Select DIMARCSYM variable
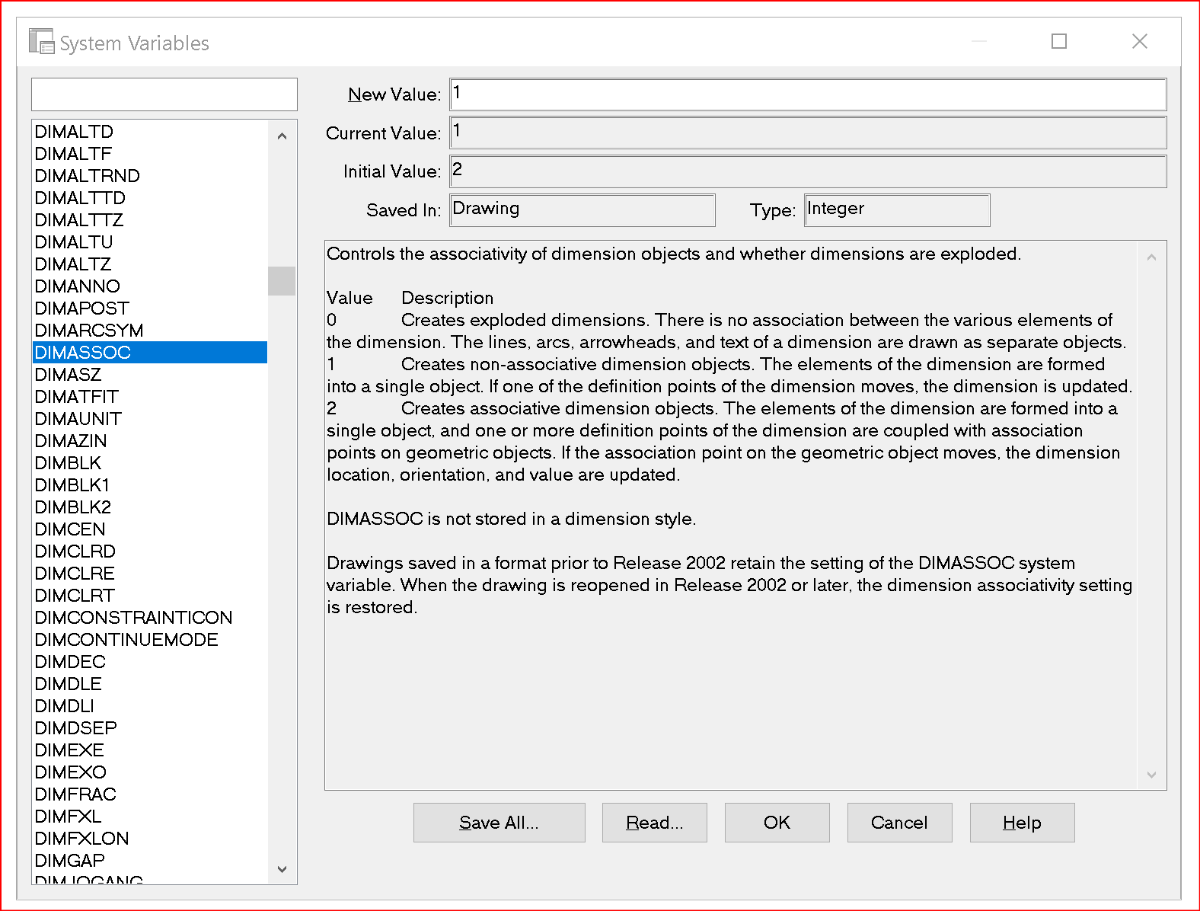This screenshot has width=1200, height=911. click(149, 330)
